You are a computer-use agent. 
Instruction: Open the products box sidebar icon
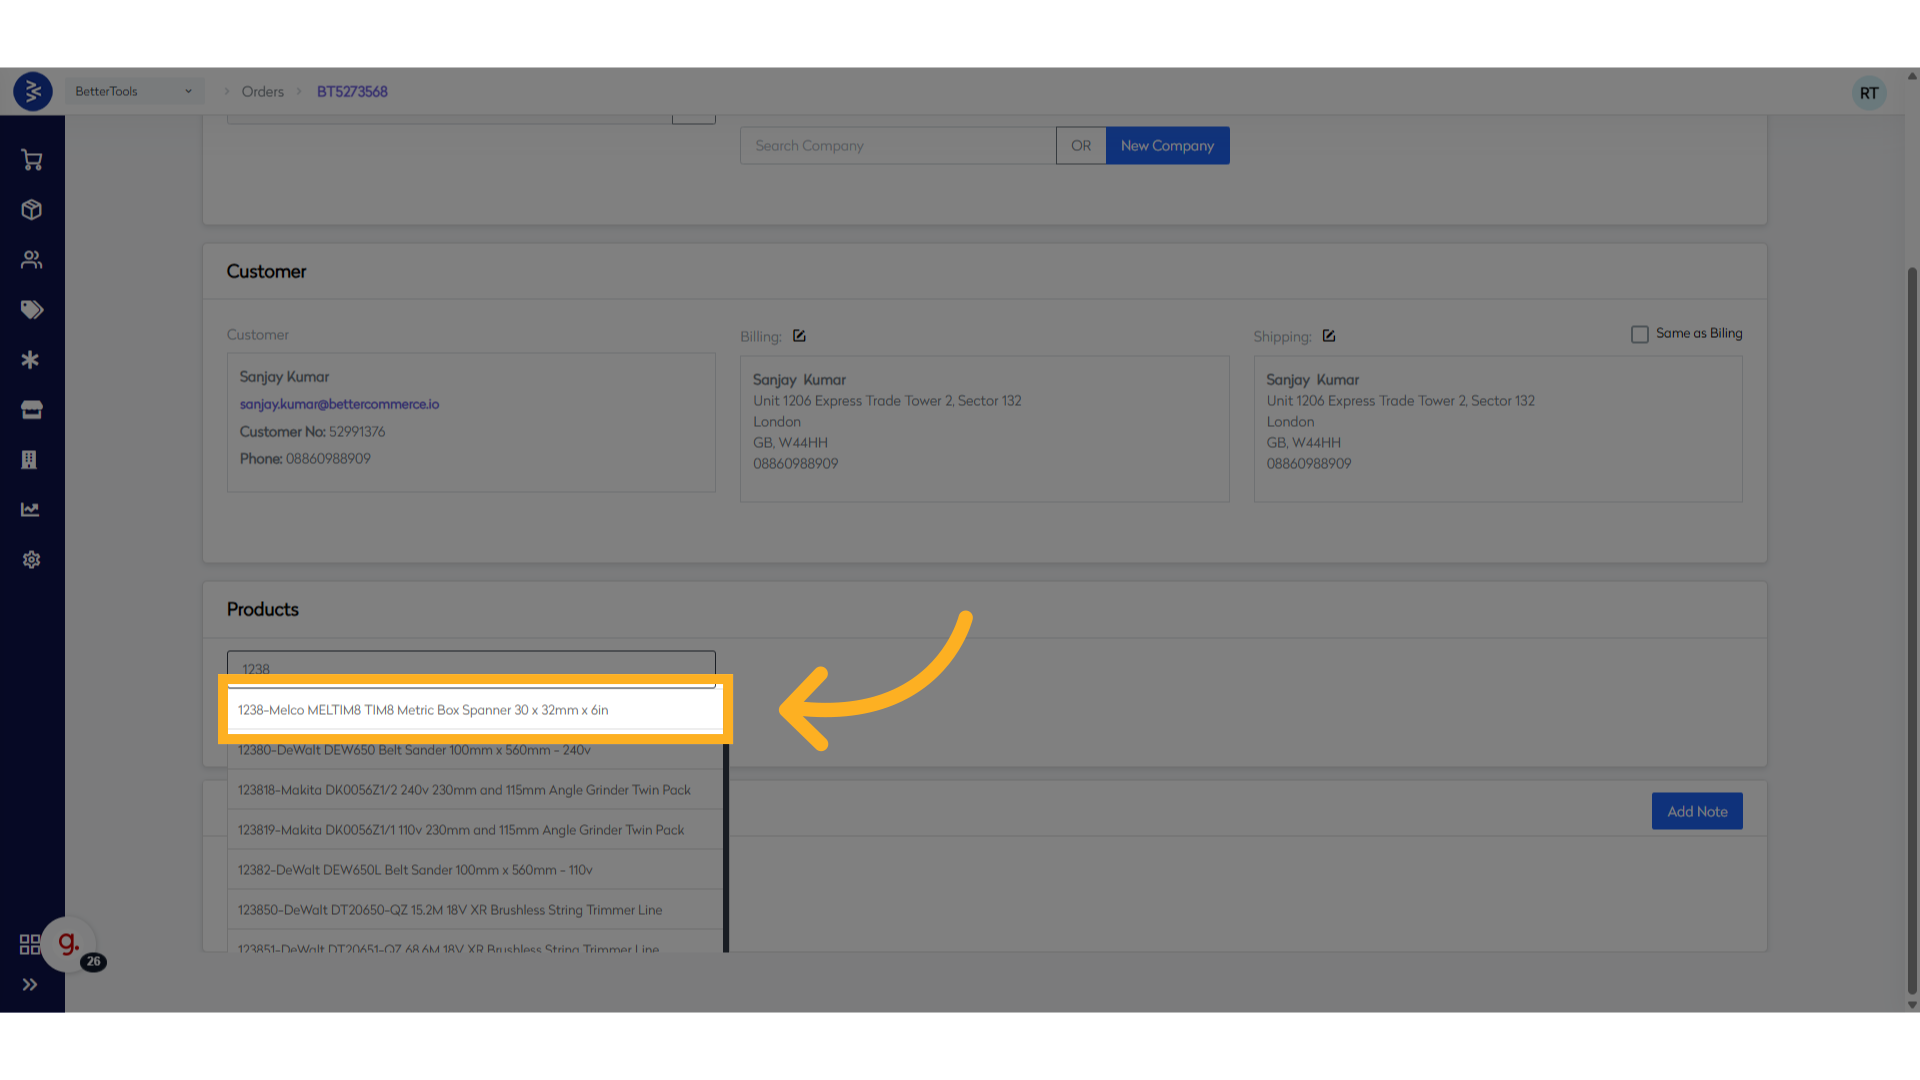(32, 210)
